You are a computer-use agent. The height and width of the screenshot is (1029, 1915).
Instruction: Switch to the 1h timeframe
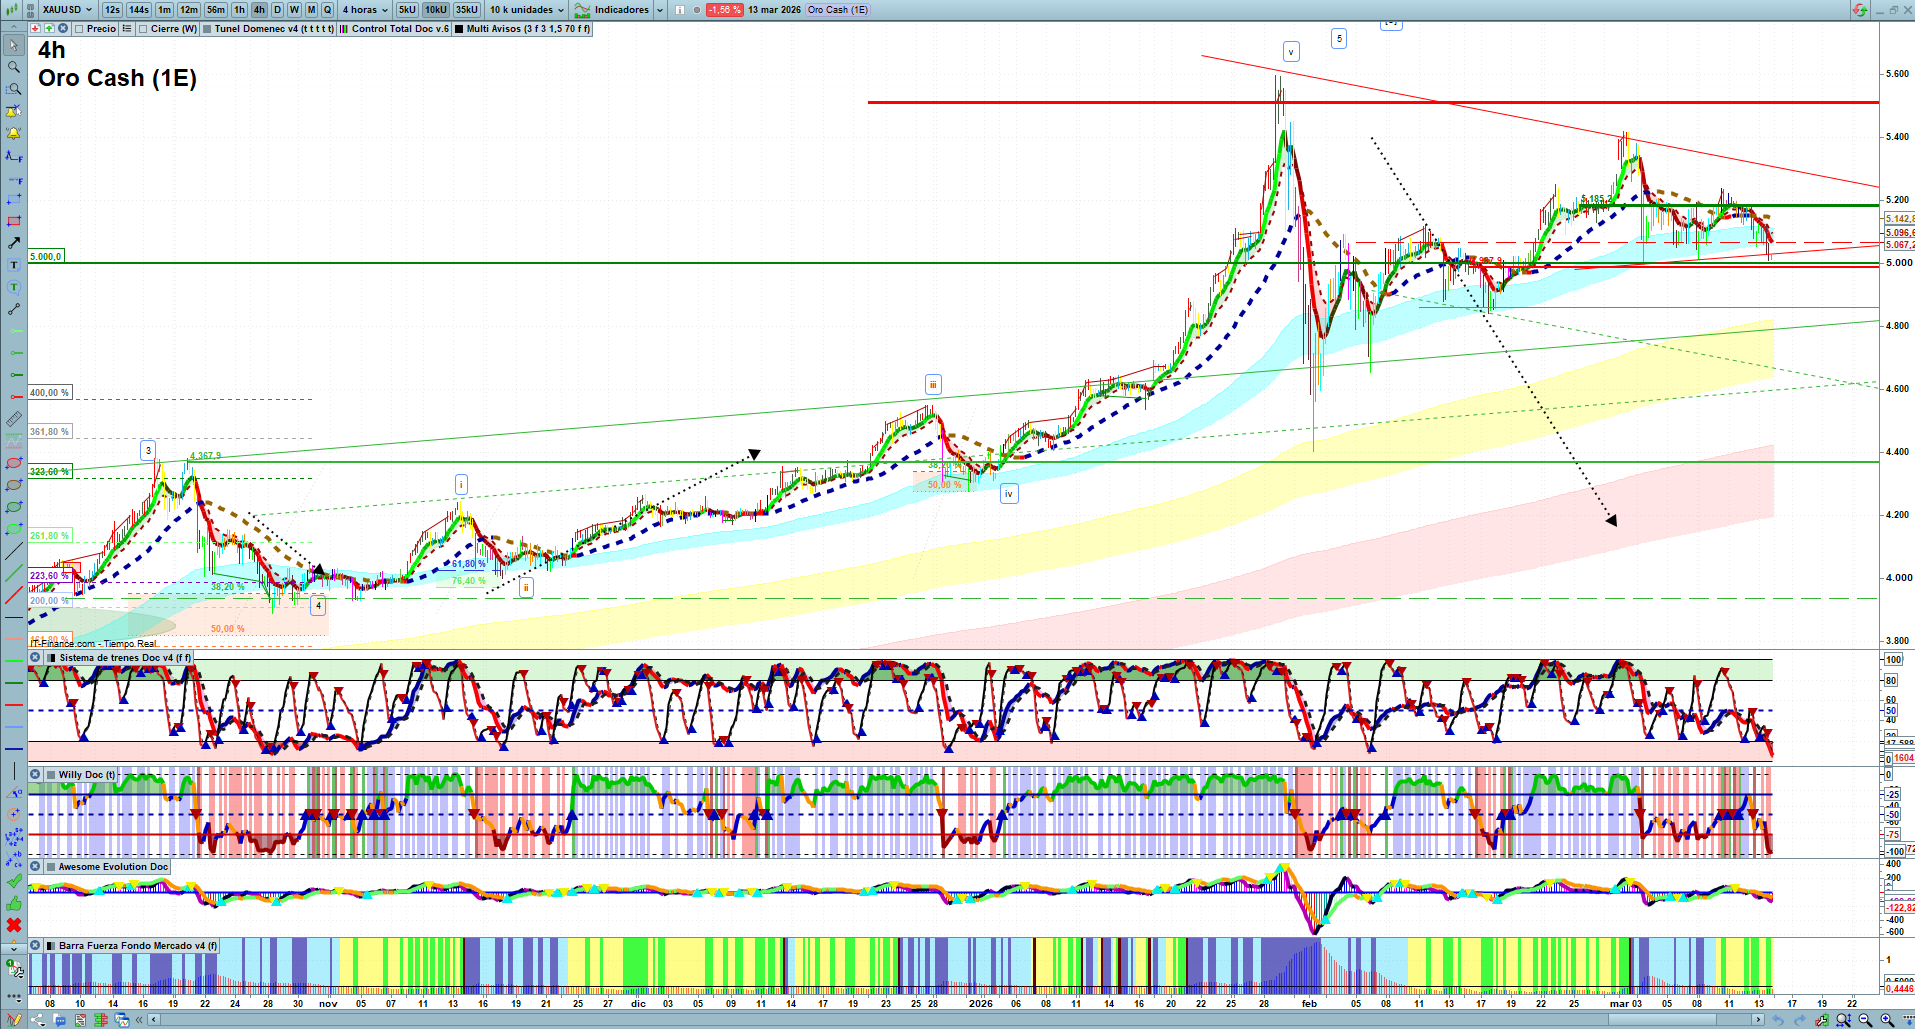click(x=239, y=10)
